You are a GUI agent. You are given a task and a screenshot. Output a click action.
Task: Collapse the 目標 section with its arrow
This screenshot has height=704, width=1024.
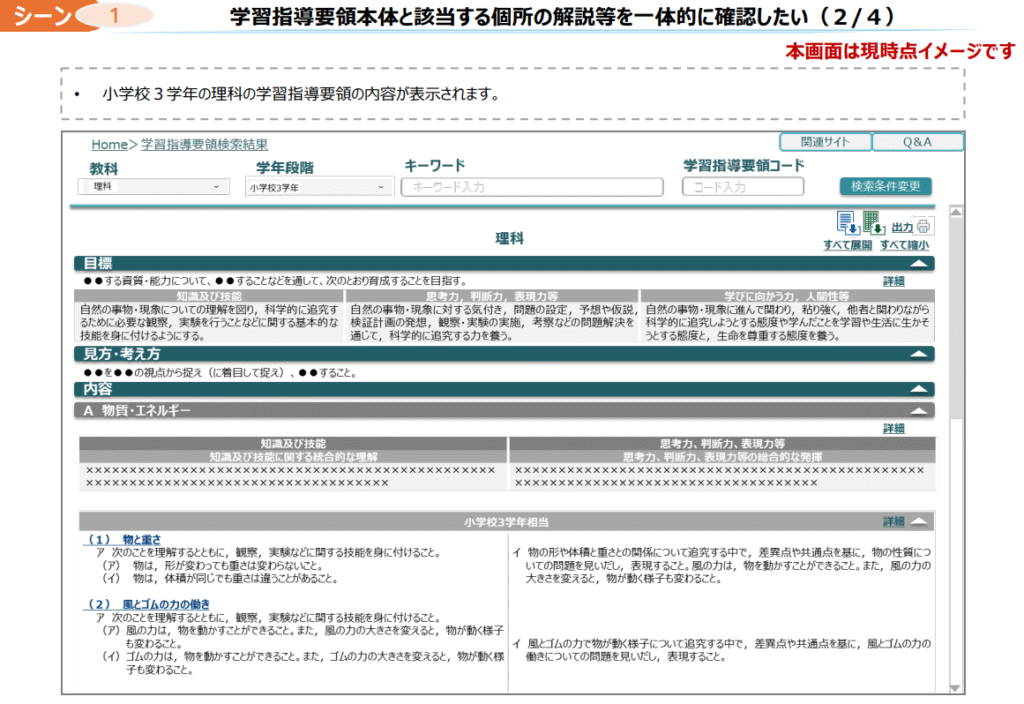point(919,265)
